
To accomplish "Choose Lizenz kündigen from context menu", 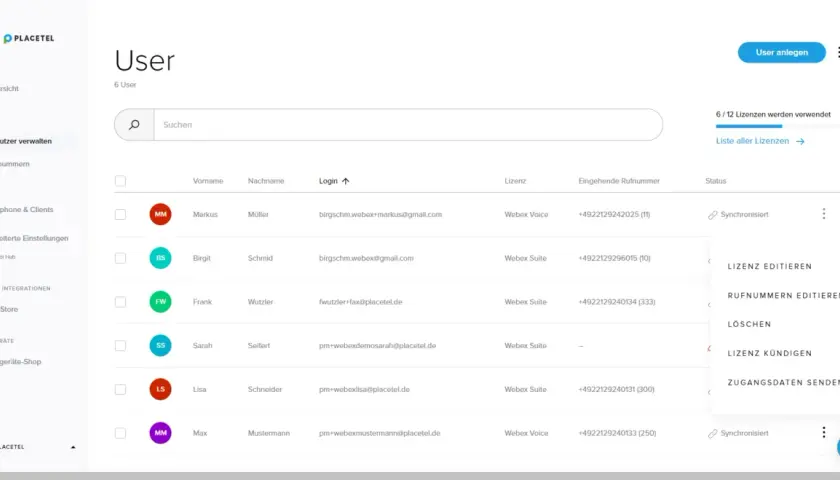I will (769, 353).
